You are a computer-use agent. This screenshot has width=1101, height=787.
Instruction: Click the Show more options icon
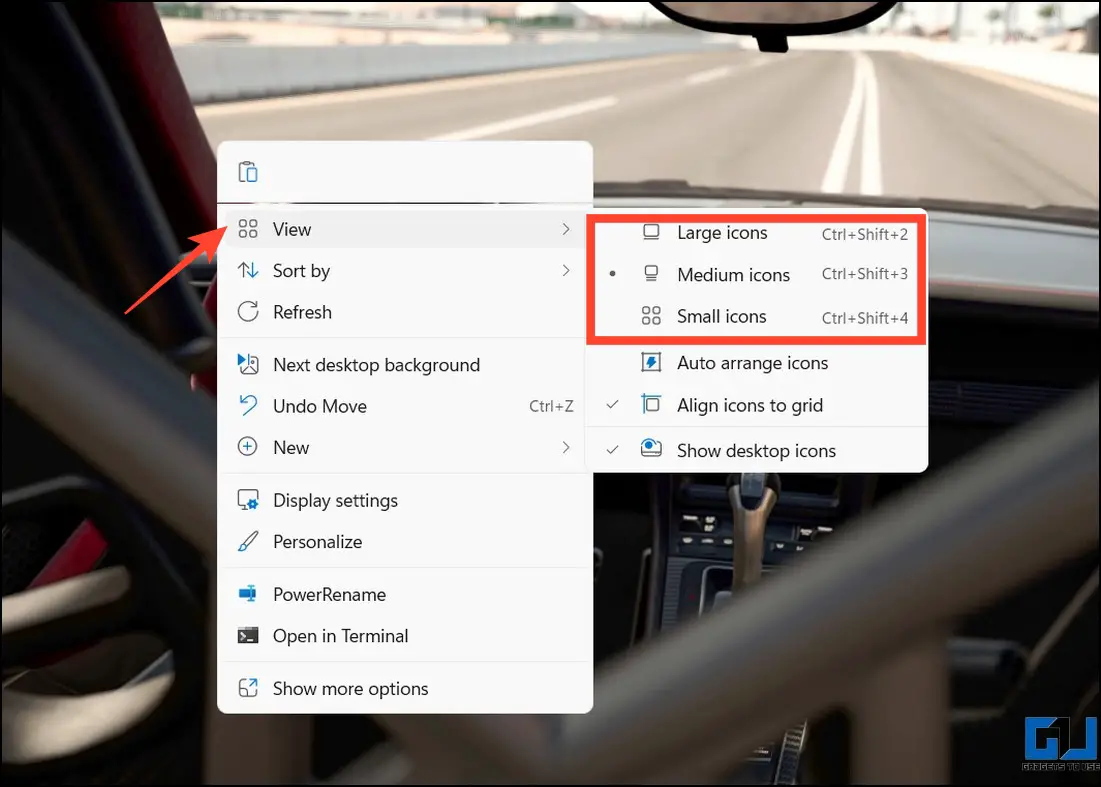point(248,688)
